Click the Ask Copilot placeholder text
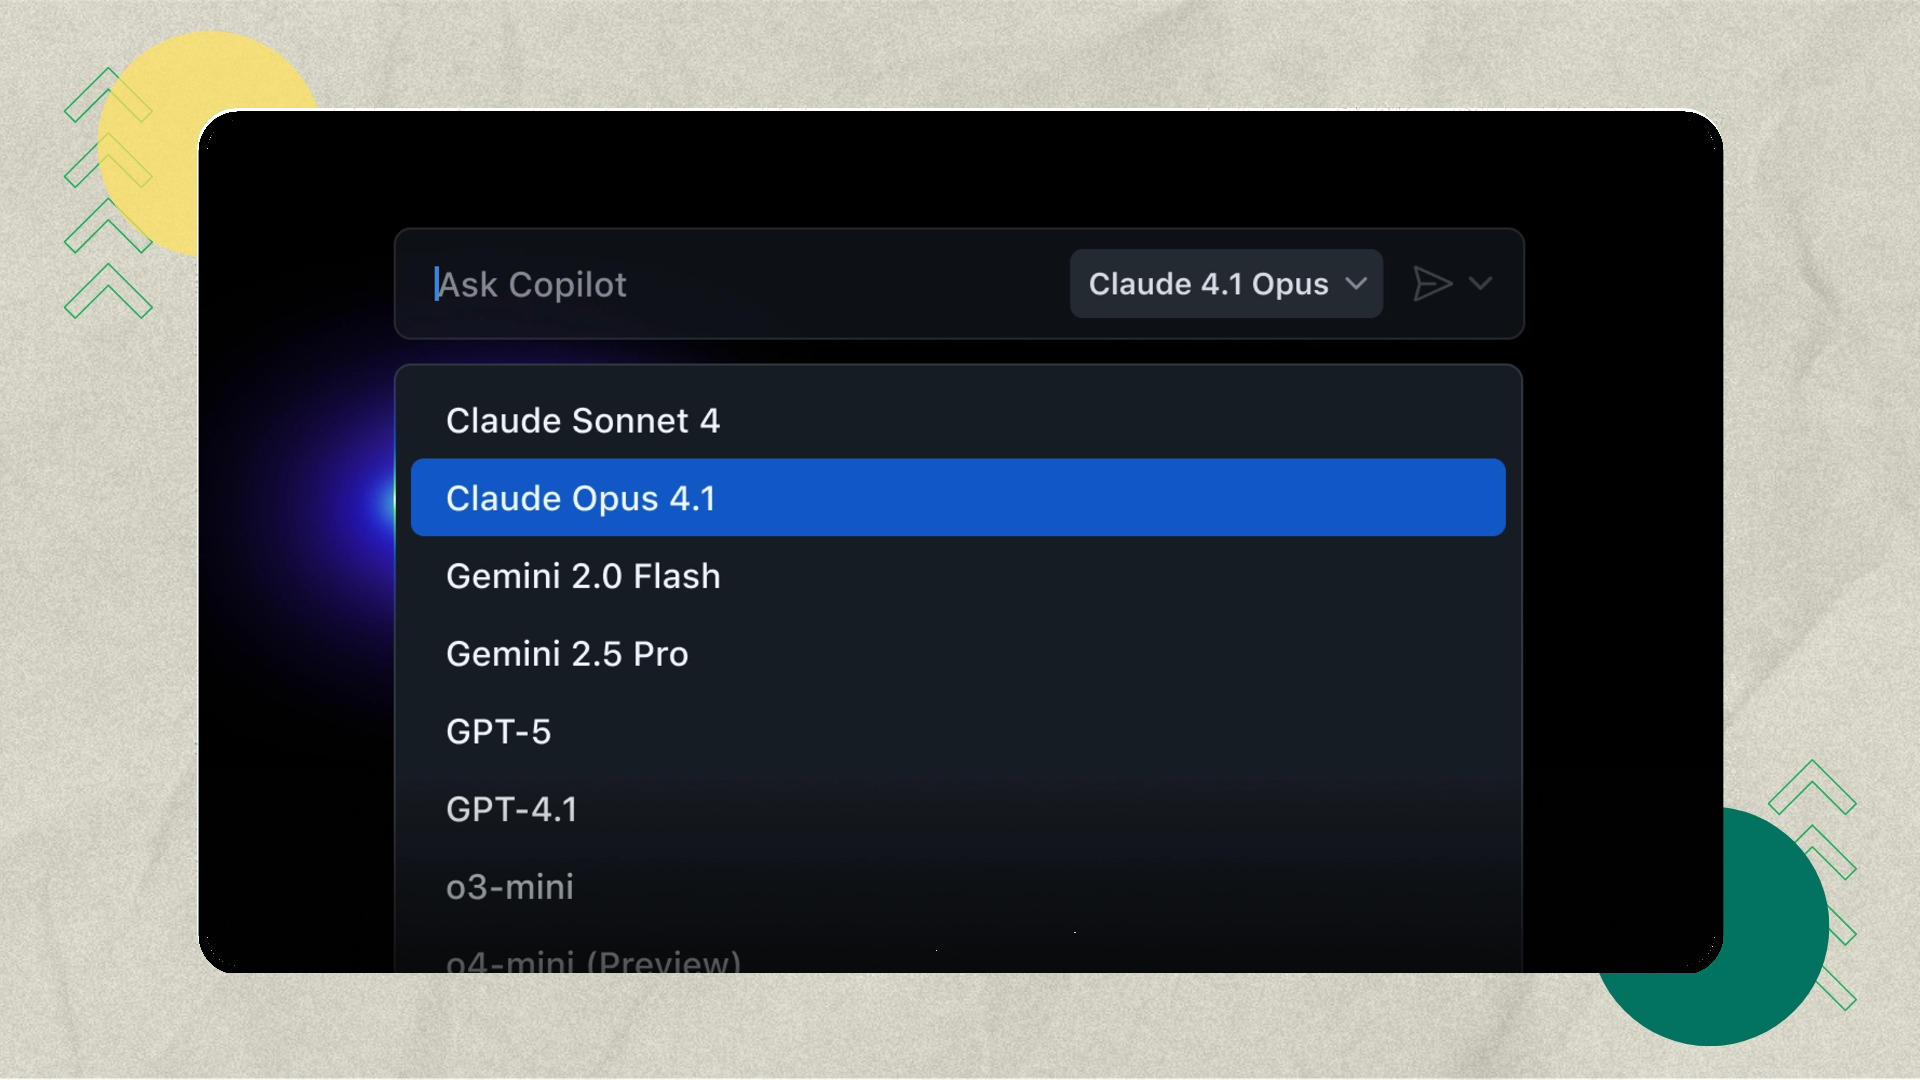1920x1080 pixels. tap(532, 284)
